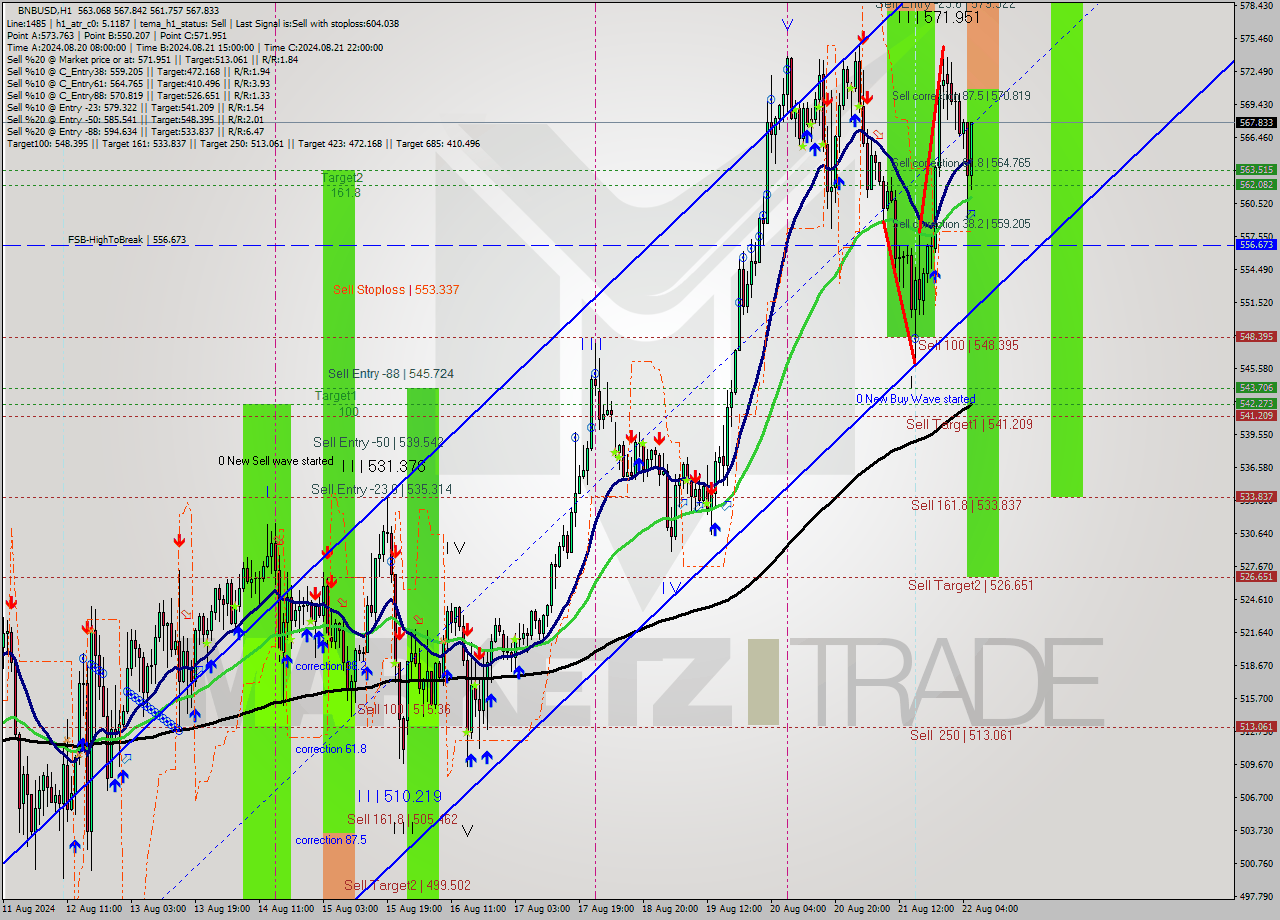Select the 'Sell 250 | 513.061' label
Screen dimensions: 1280x920
[961, 735]
